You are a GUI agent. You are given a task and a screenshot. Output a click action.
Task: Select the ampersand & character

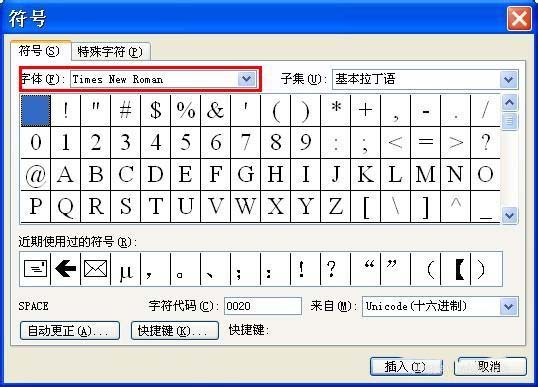(215, 110)
